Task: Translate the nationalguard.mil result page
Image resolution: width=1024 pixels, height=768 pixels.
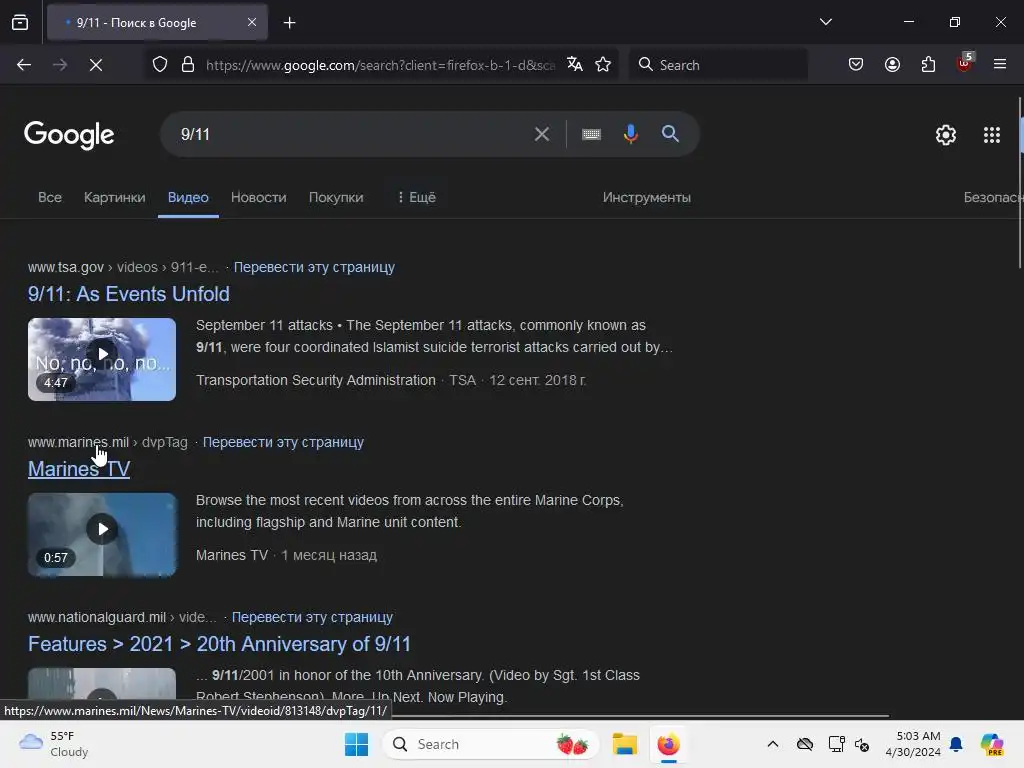Action: (x=312, y=617)
